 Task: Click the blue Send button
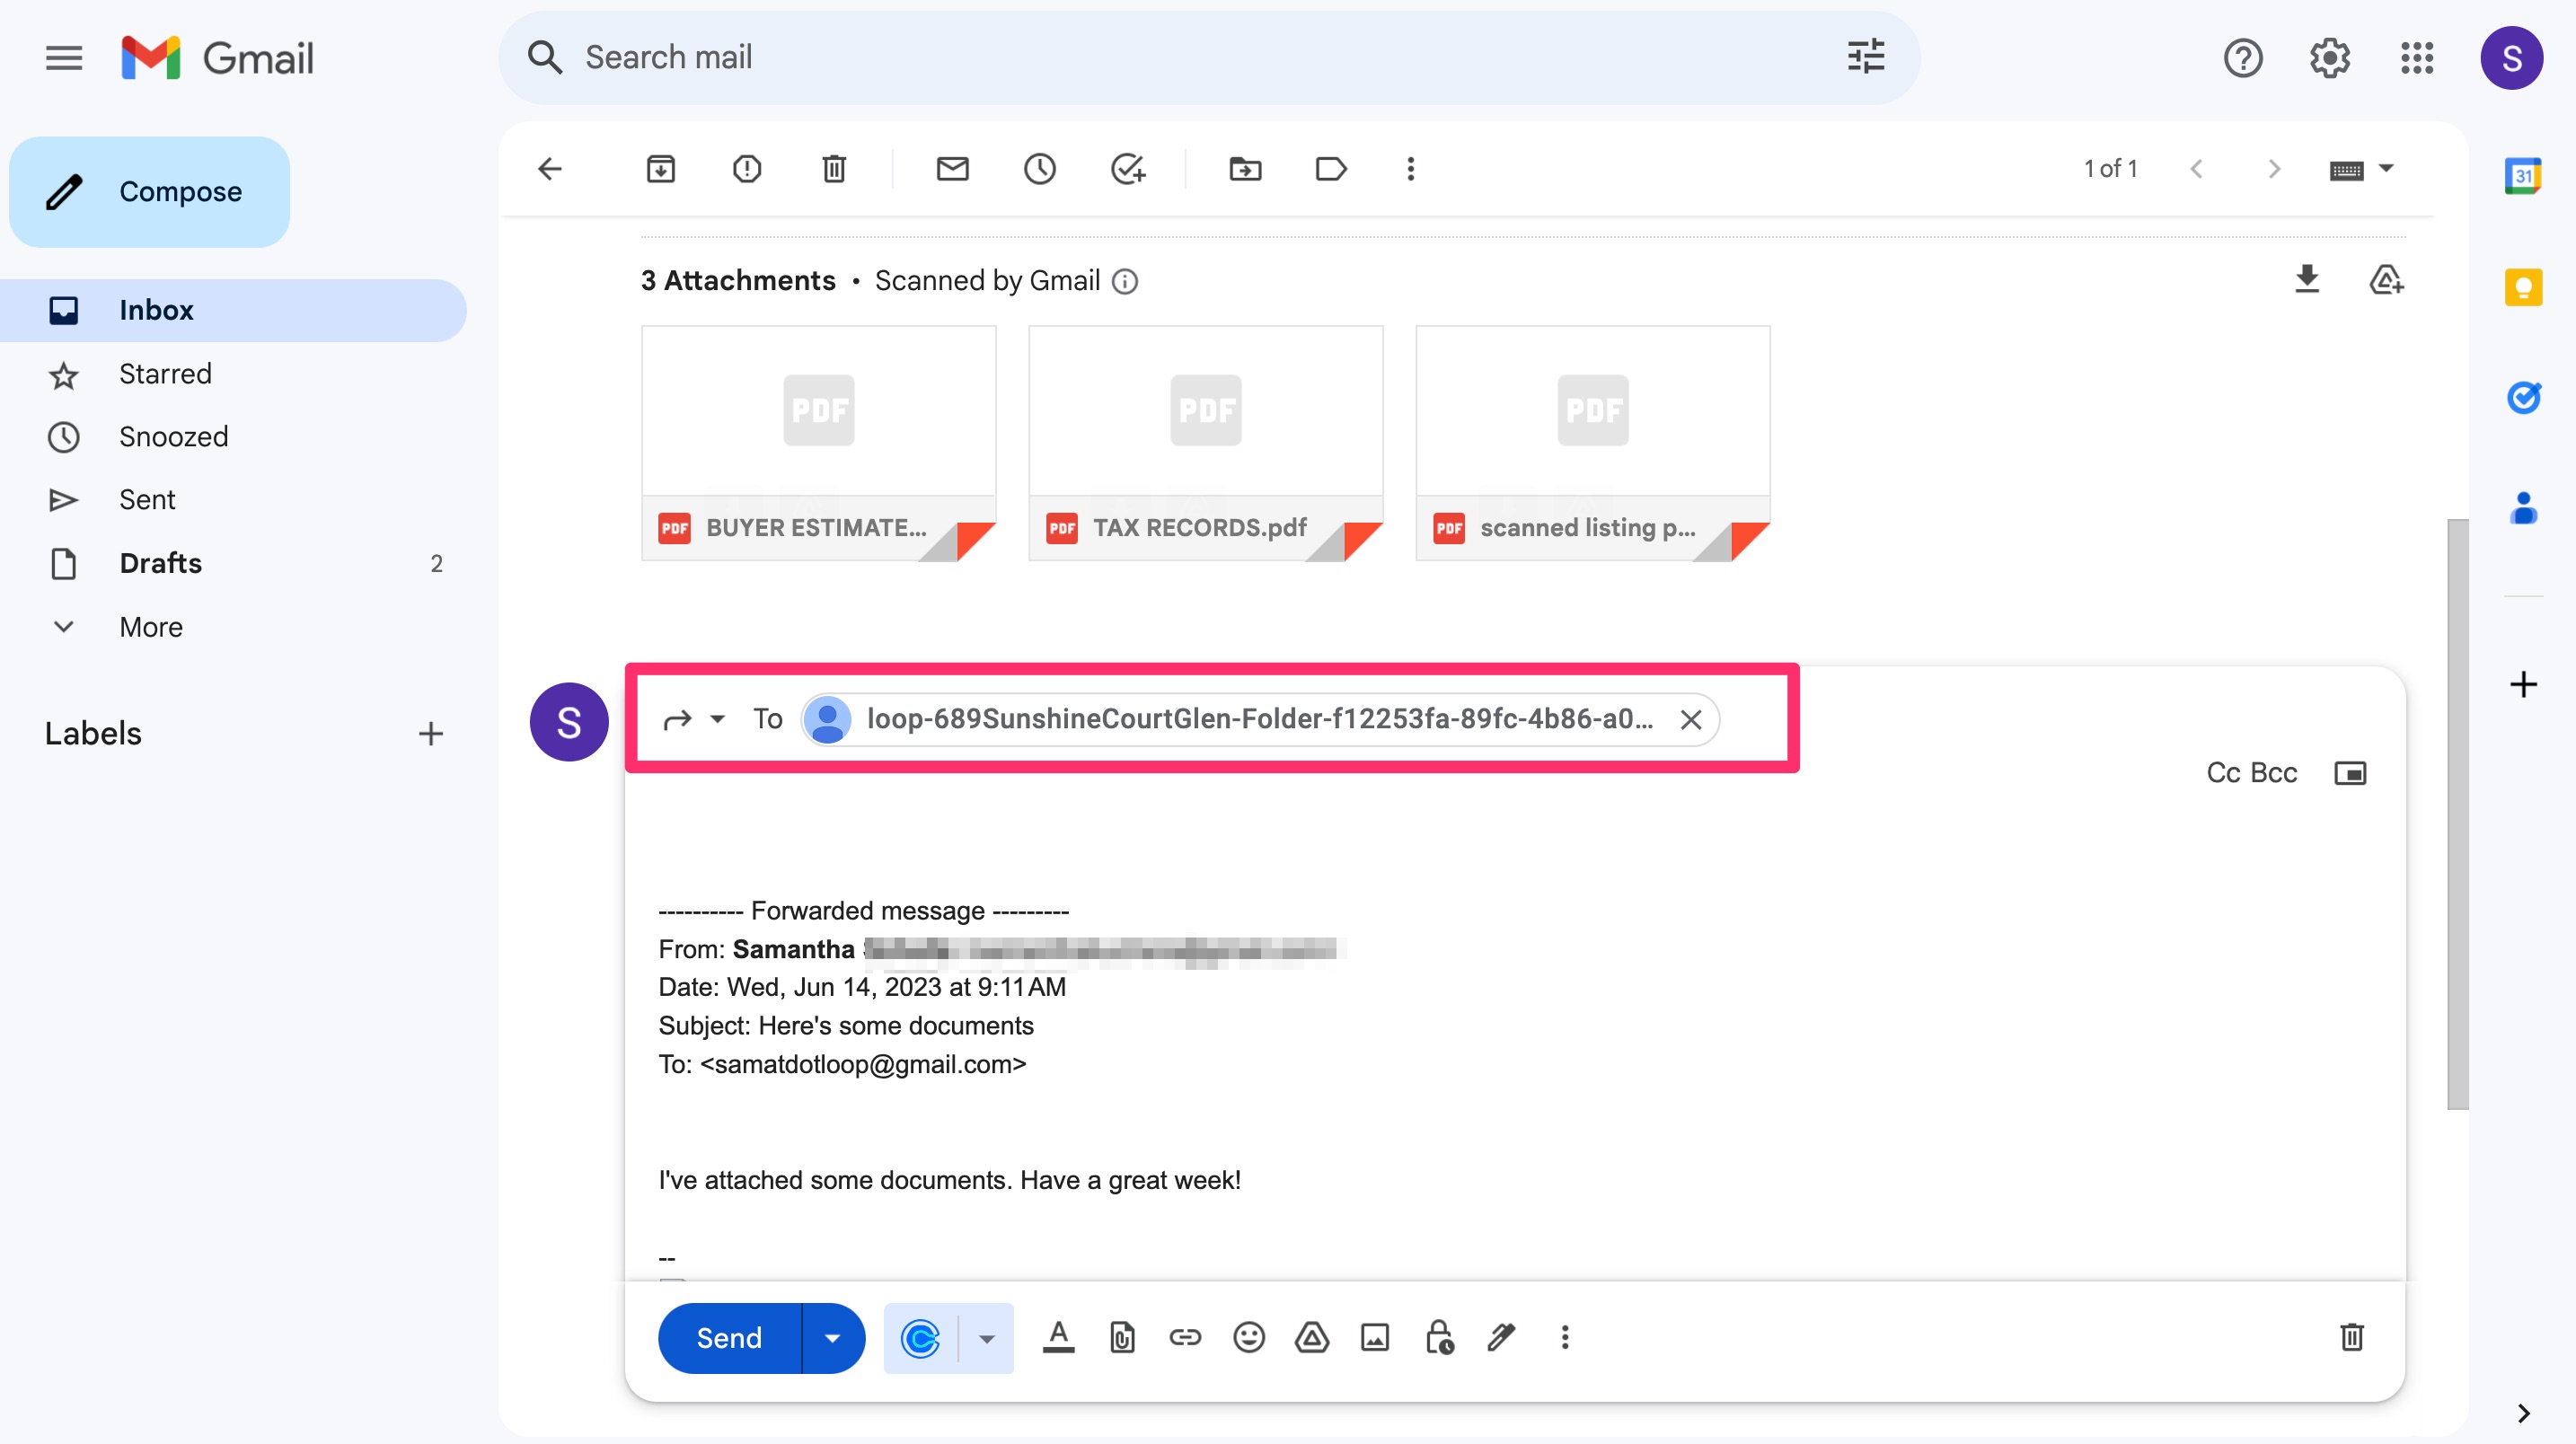[729, 1338]
